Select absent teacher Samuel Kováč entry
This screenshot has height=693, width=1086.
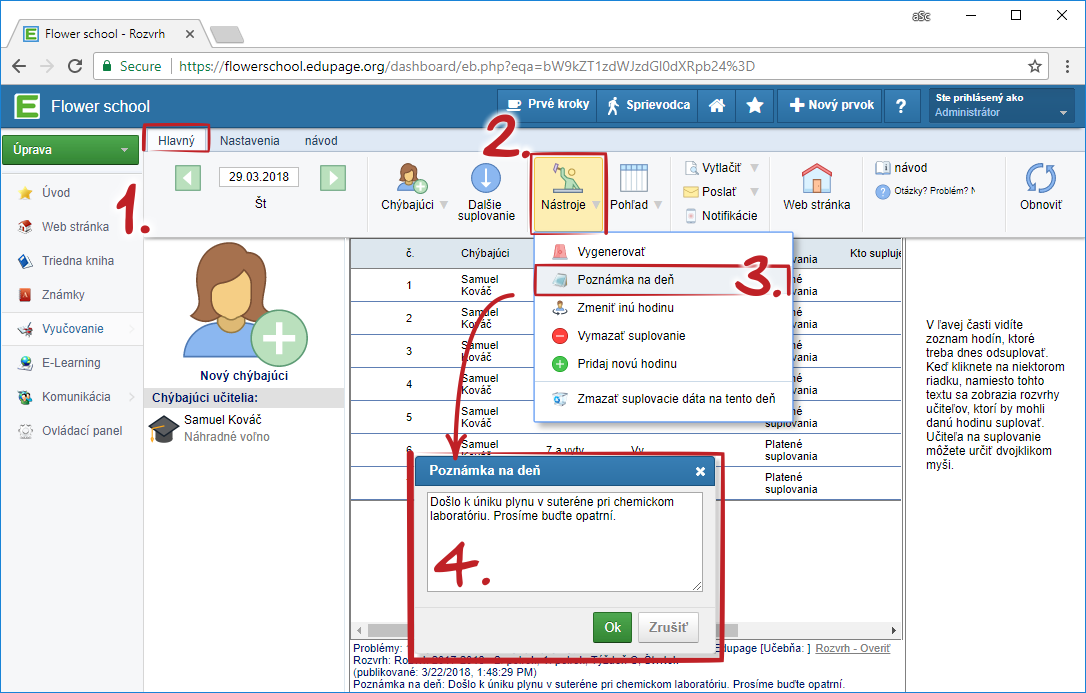tap(244, 429)
